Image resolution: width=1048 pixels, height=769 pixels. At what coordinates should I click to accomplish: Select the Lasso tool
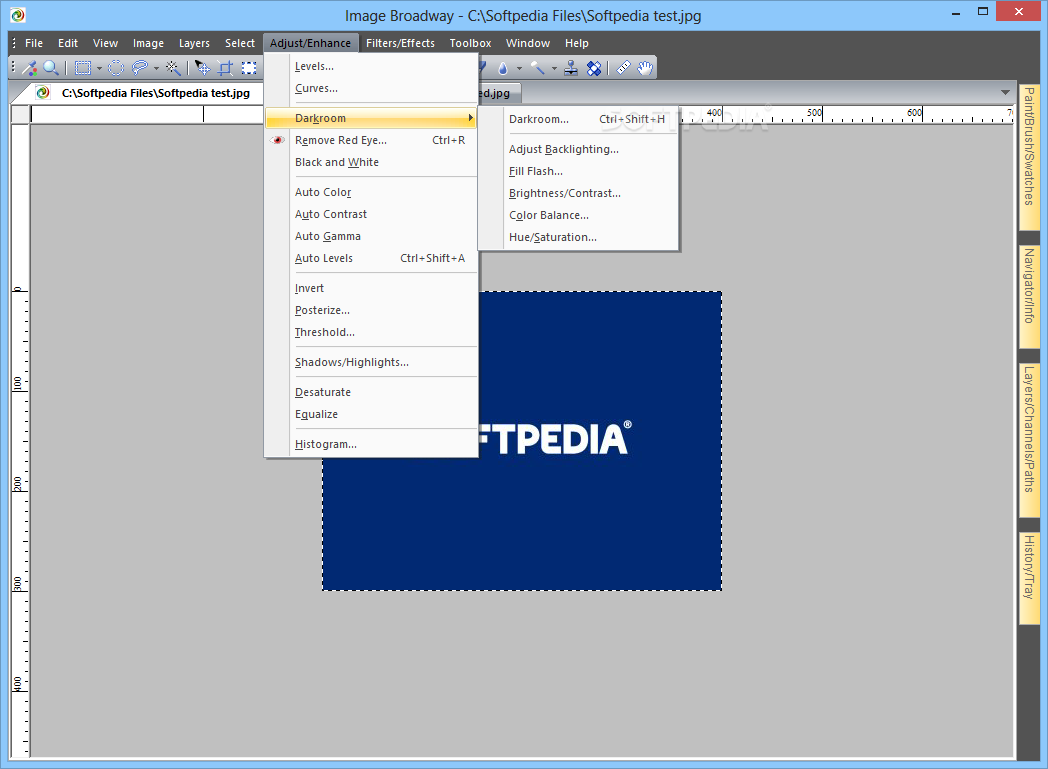click(x=140, y=67)
